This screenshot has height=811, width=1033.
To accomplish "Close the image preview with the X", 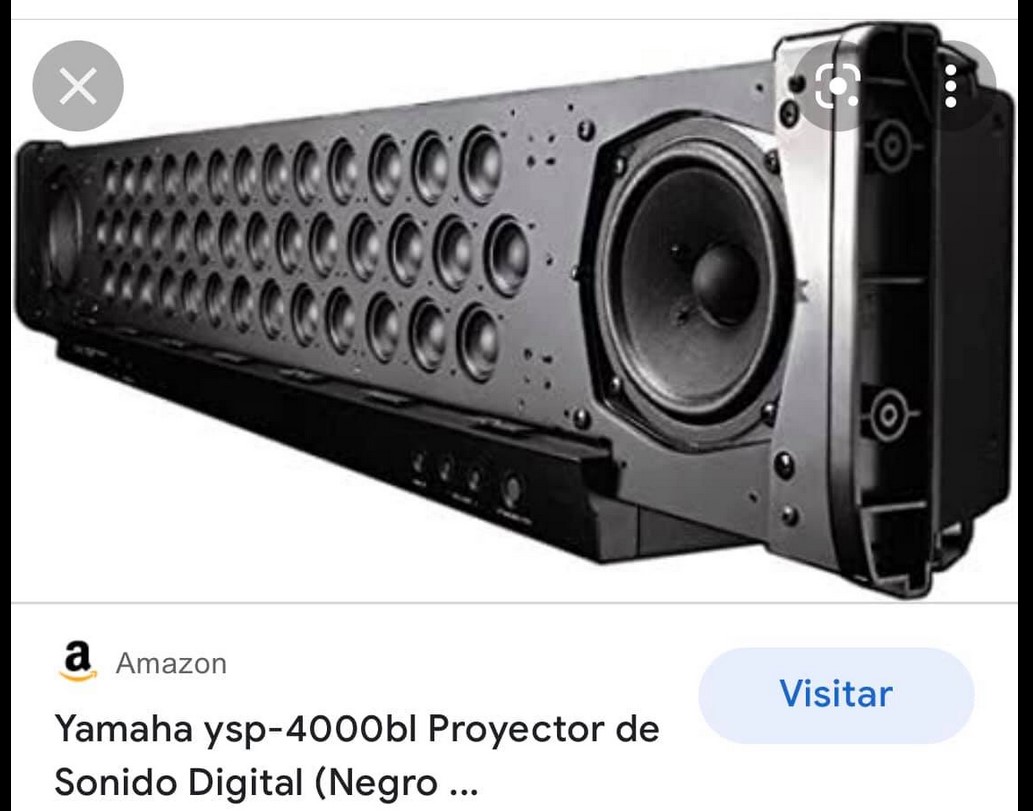I will click(x=78, y=86).
